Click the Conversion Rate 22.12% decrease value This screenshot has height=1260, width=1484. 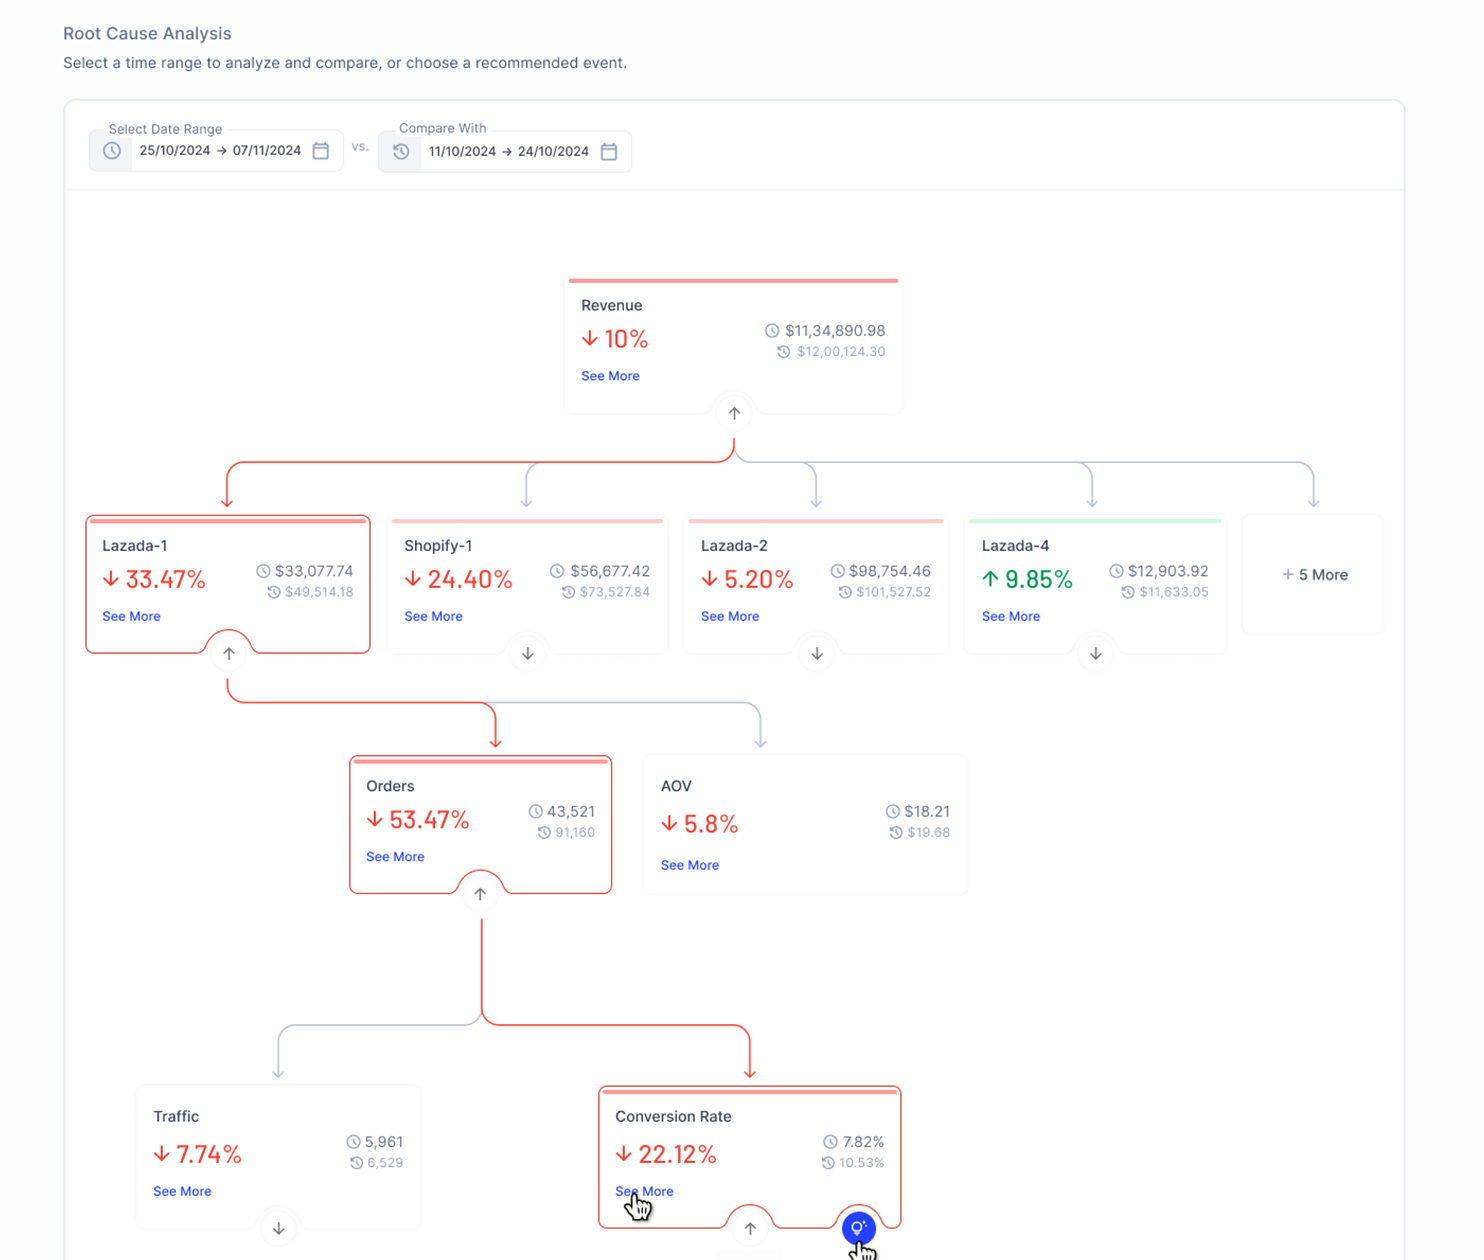point(666,1154)
